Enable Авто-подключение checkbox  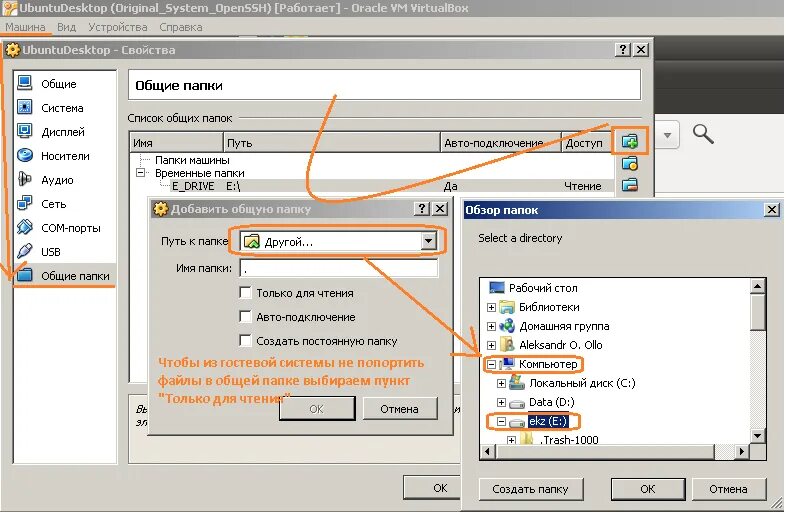point(245,316)
